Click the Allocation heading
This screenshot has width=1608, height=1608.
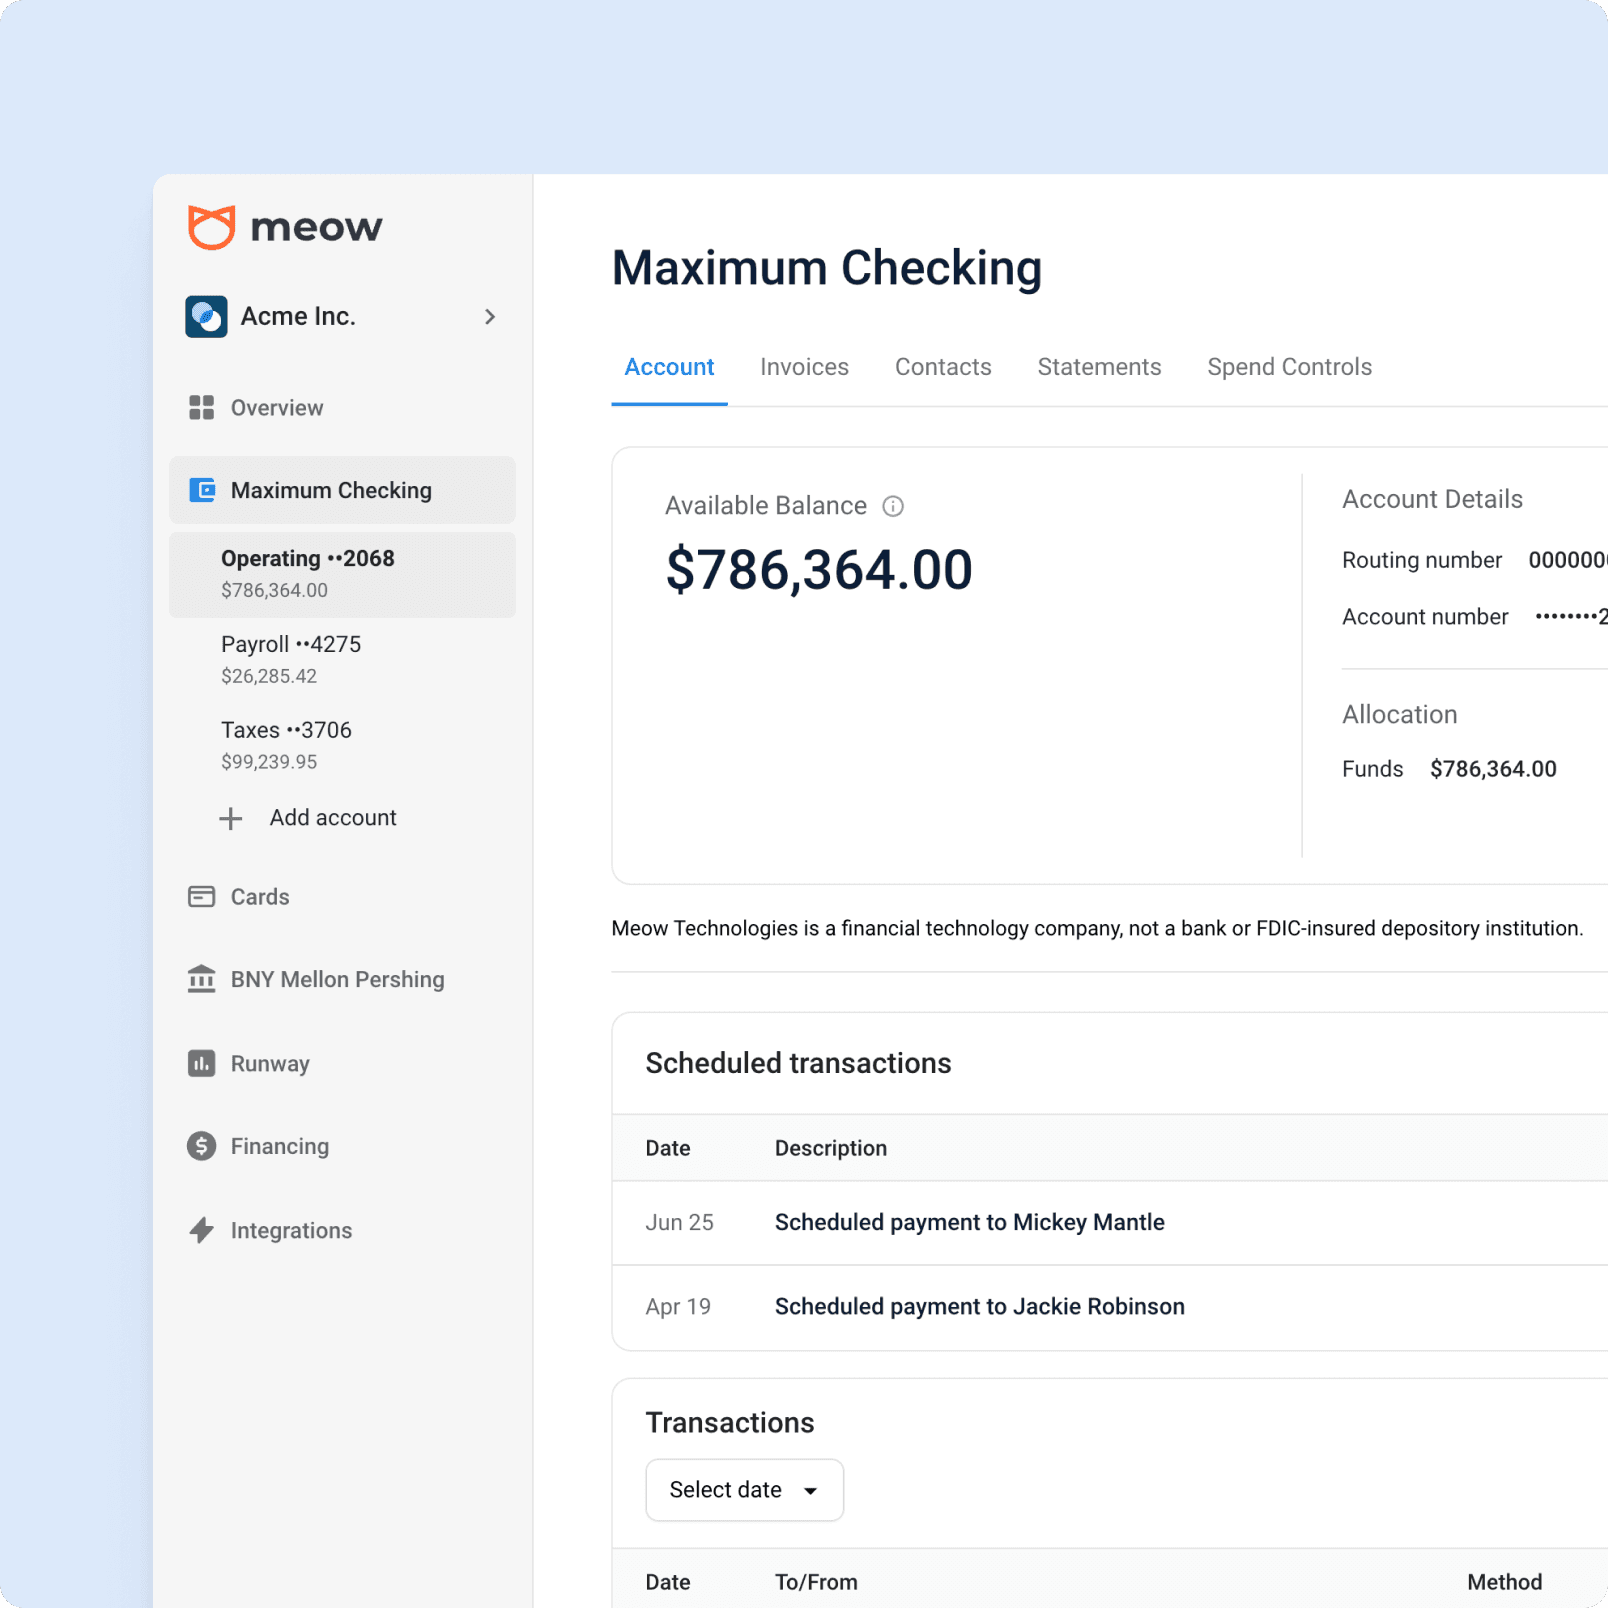point(1399,714)
